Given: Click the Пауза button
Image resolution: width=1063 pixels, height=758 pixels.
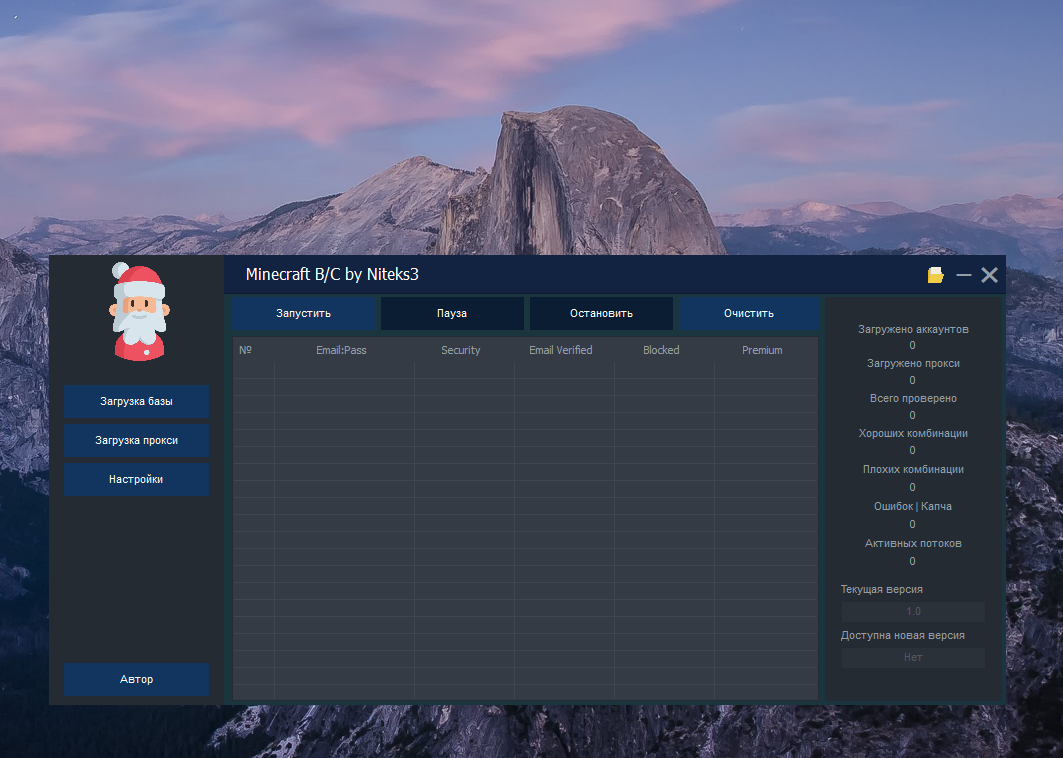Looking at the screenshot, I should pyautogui.click(x=452, y=313).
